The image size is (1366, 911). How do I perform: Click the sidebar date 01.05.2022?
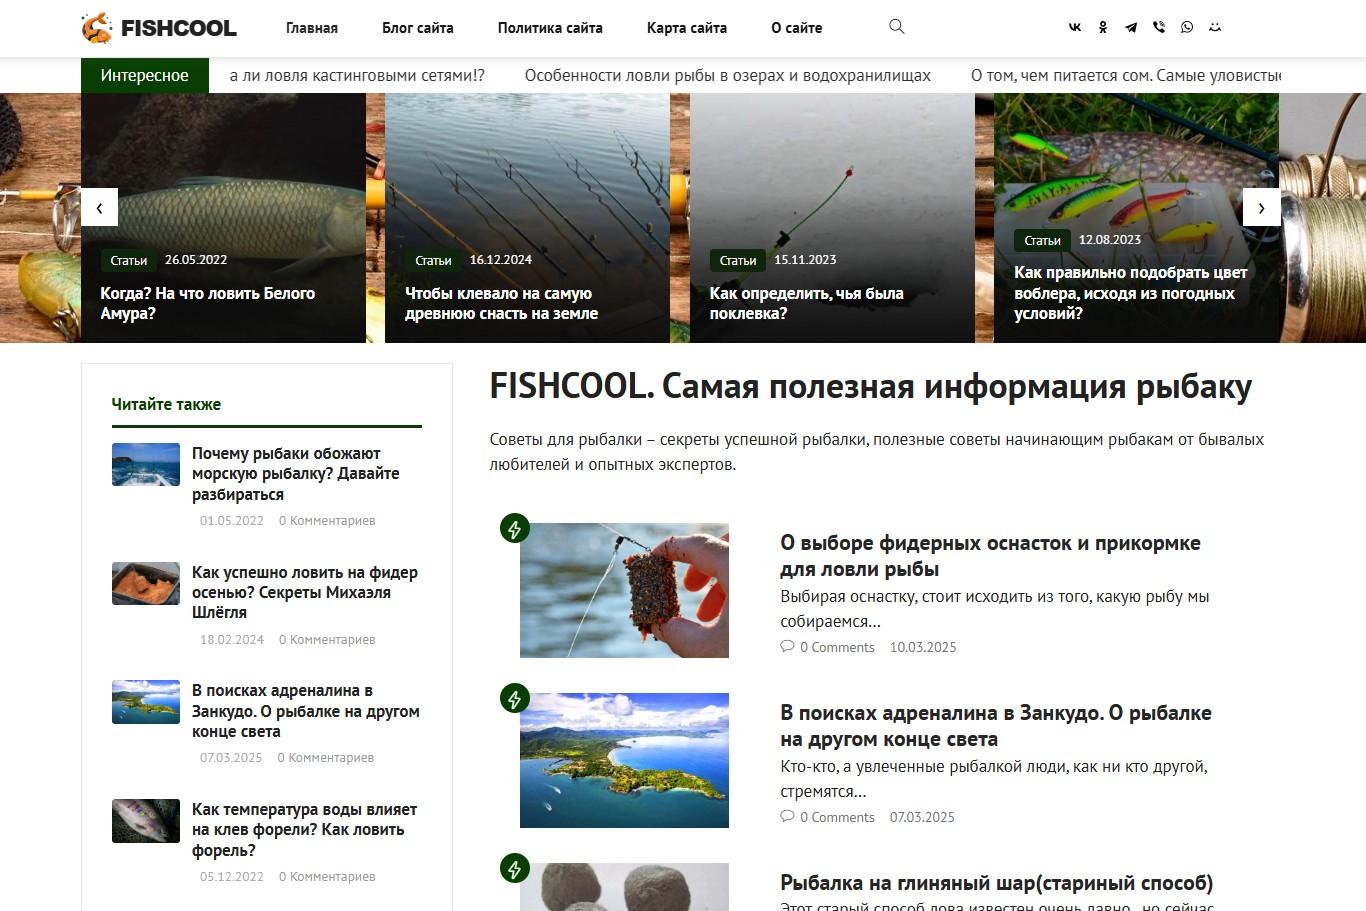click(232, 520)
